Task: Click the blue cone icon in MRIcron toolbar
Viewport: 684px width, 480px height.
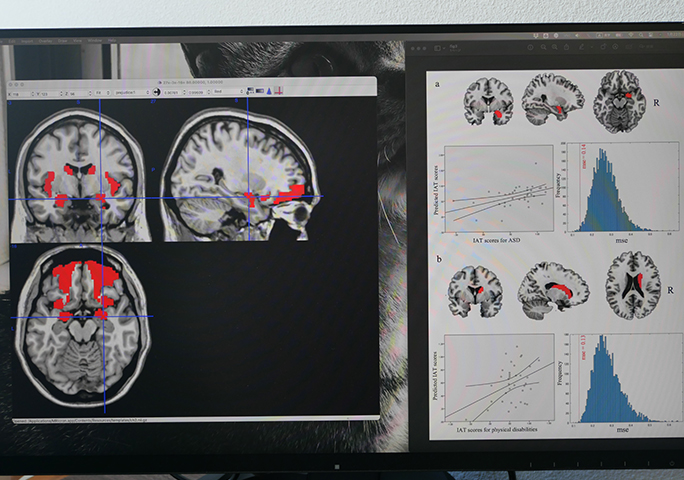Action: [x=269, y=91]
